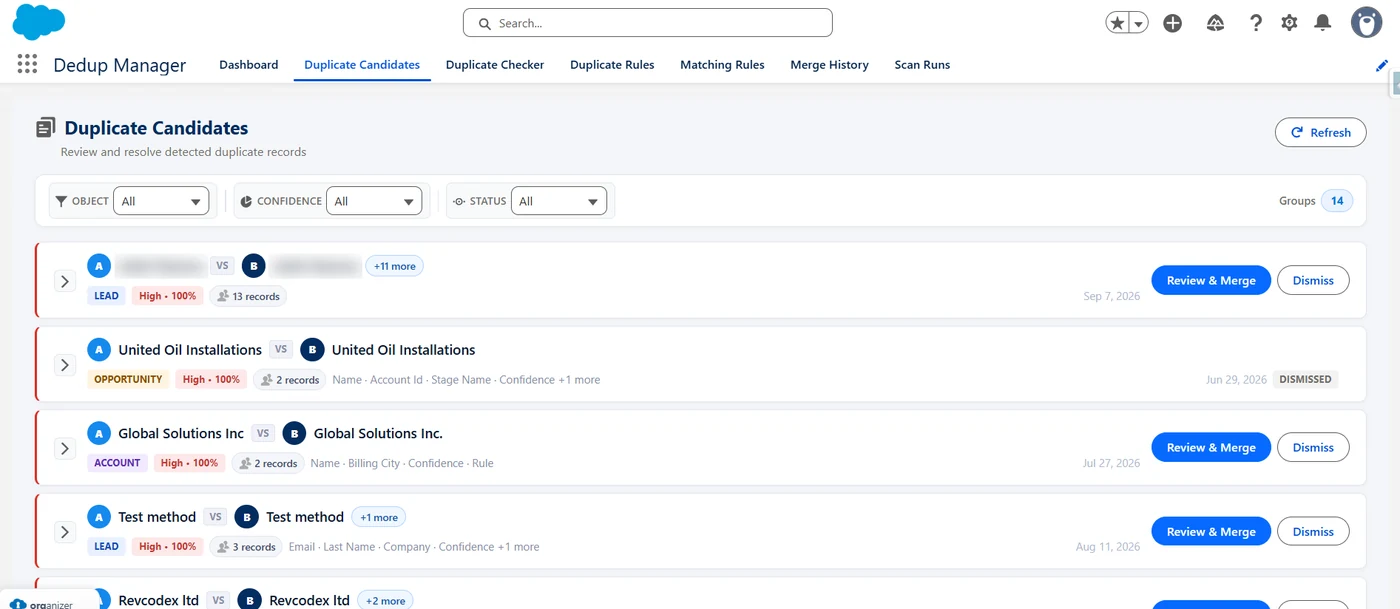
Task: Go to the Duplicate Rules tab
Action: pos(612,65)
